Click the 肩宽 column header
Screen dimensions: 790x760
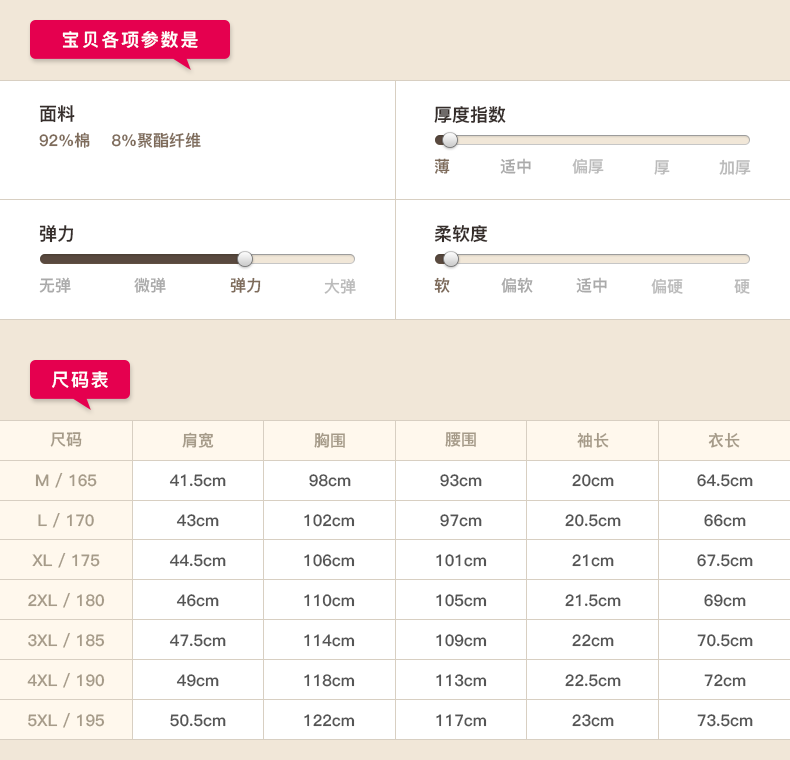point(198,440)
